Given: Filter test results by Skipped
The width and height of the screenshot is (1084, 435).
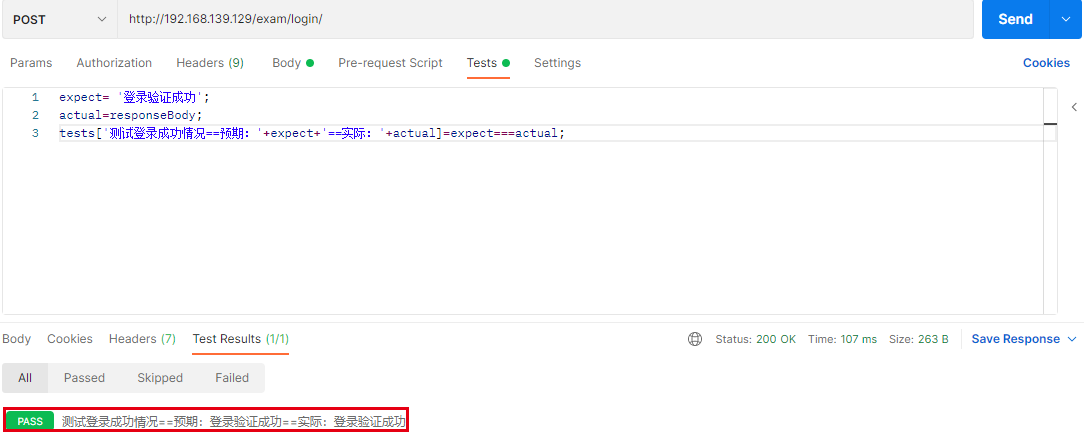Looking at the screenshot, I should click(160, 378).
